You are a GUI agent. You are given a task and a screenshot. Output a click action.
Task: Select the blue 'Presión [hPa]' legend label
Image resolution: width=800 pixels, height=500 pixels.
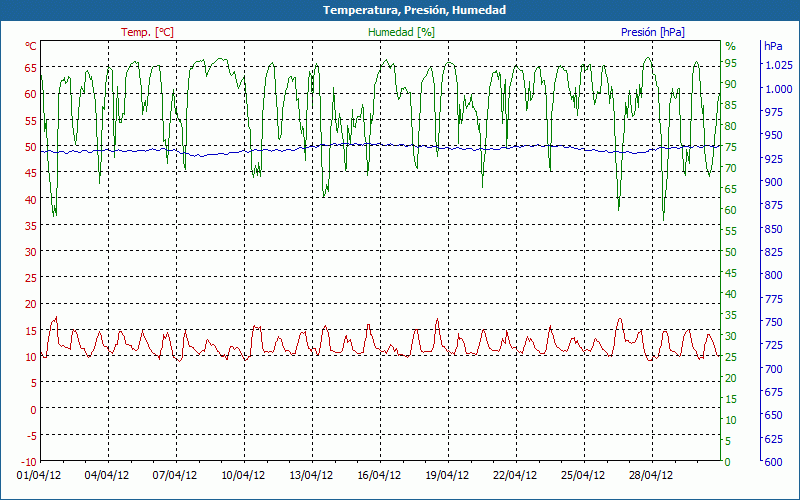pyautogui.click(x=653, y=32)
